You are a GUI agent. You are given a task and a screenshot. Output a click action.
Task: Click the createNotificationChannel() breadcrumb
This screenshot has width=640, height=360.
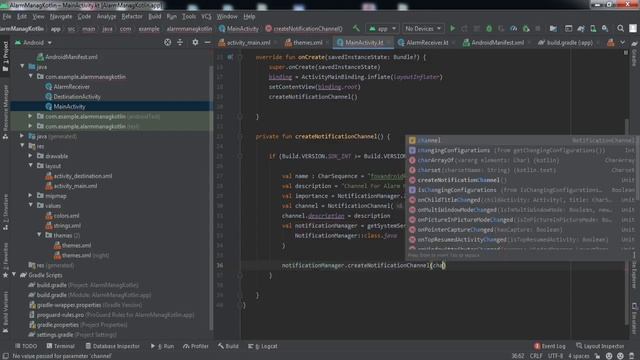pos(304,29)
